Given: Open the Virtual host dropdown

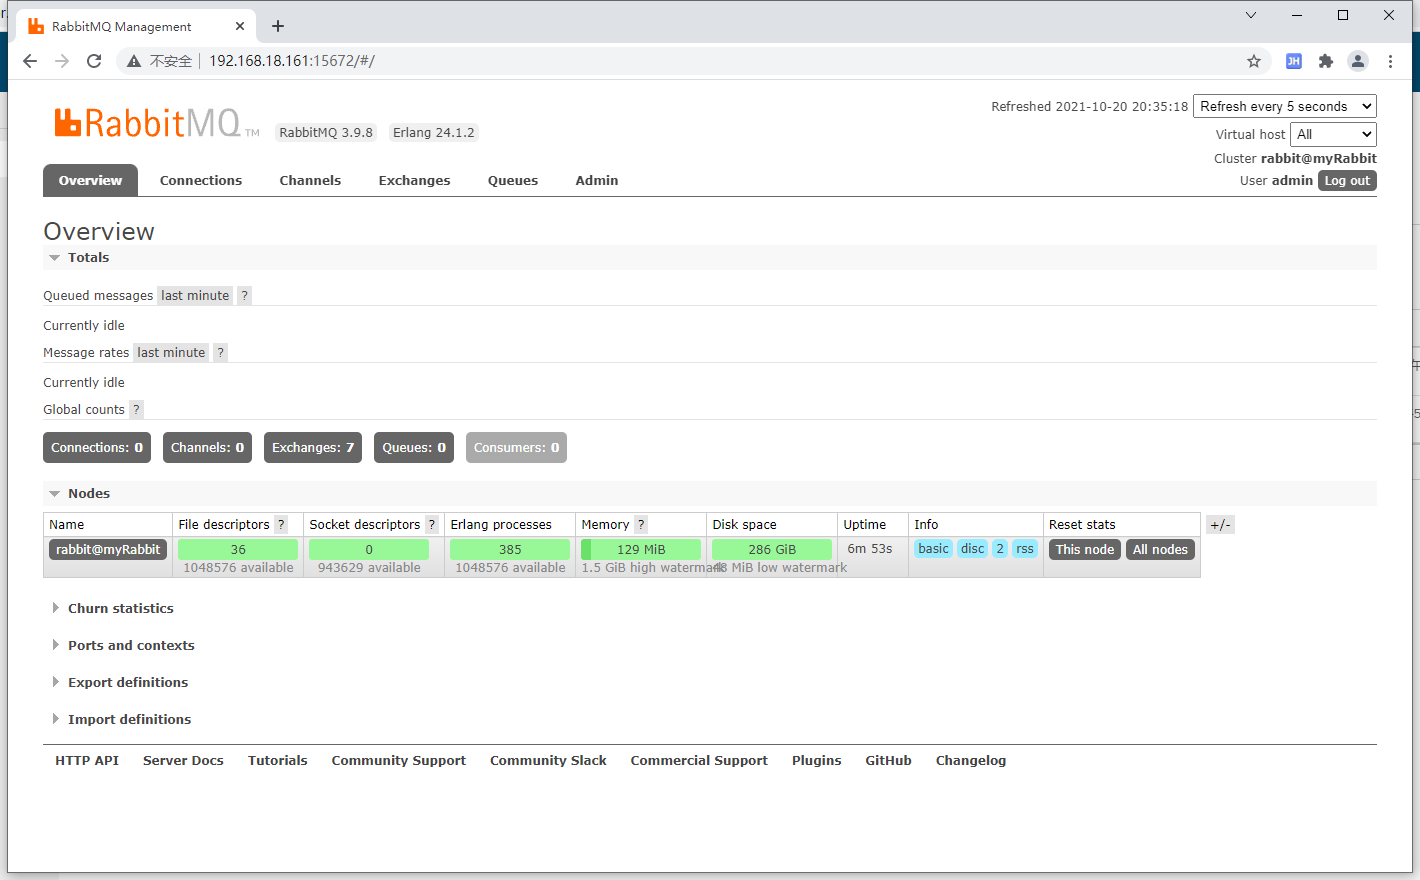Looking at the screenshot, I should pos(1333,134).
